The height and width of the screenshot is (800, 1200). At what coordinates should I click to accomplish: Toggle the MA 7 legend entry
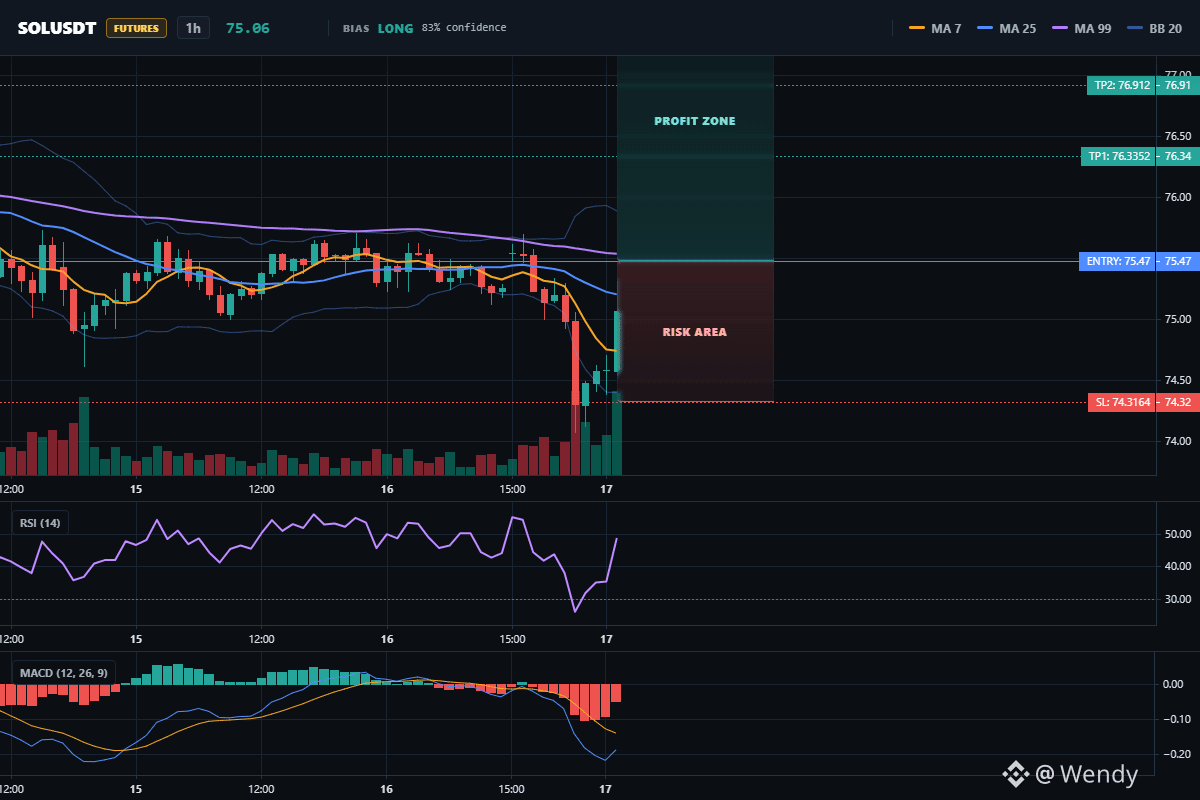pyautogui.click(x=935, y=28)
